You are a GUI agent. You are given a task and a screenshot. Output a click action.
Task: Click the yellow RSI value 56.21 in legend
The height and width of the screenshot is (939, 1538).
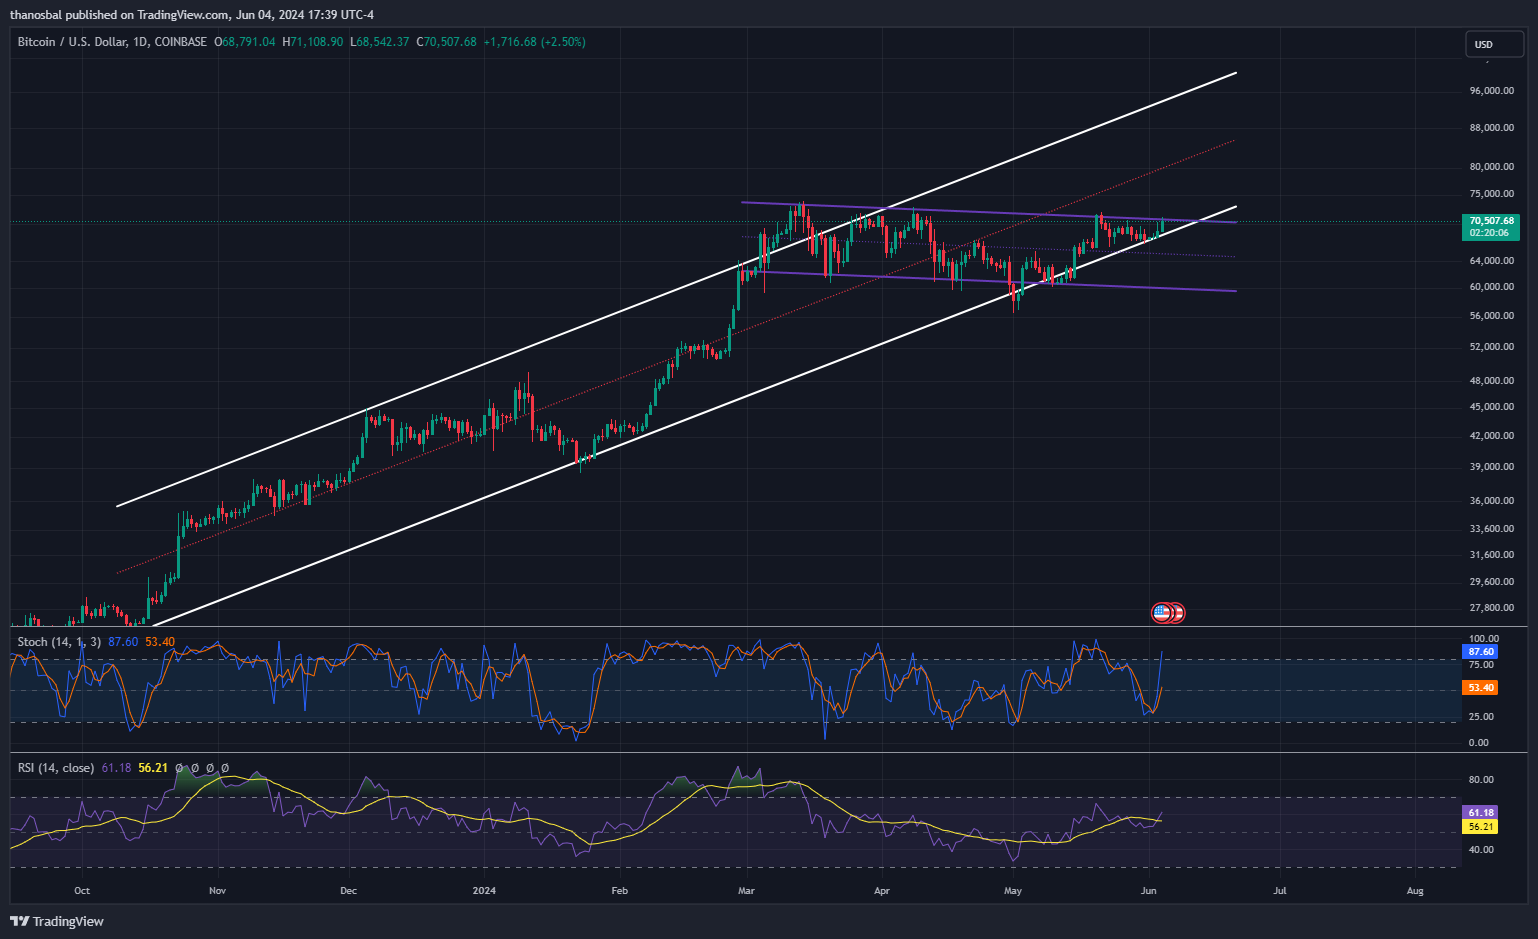(153, 768)
